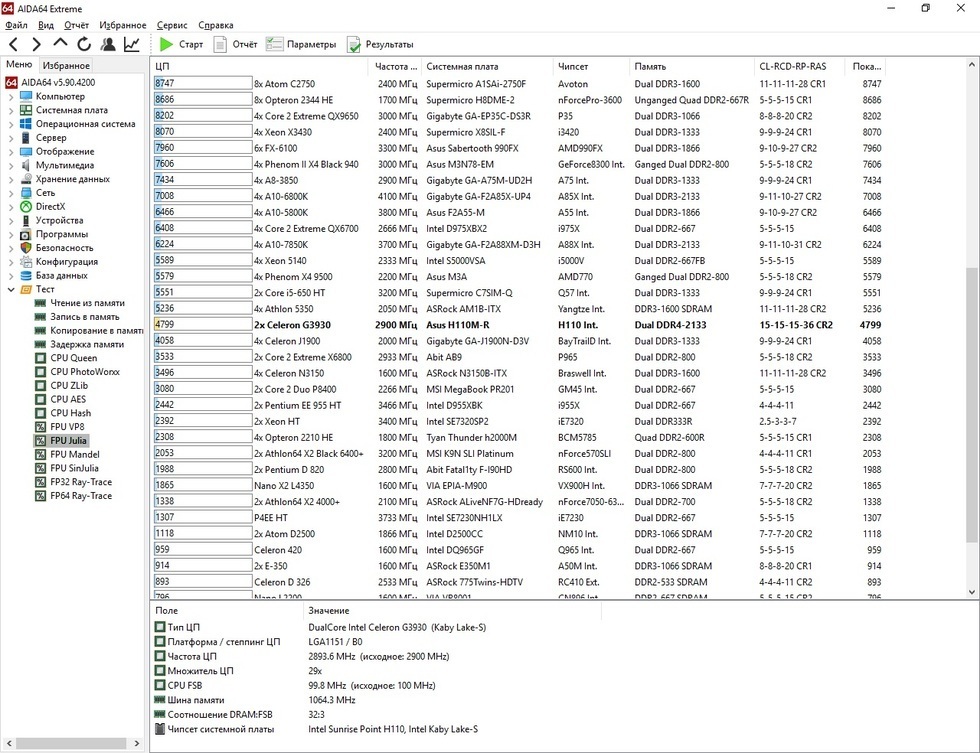980x753 pixels.
Task: Collapse the Тест tree node
Action: point(11,289)
